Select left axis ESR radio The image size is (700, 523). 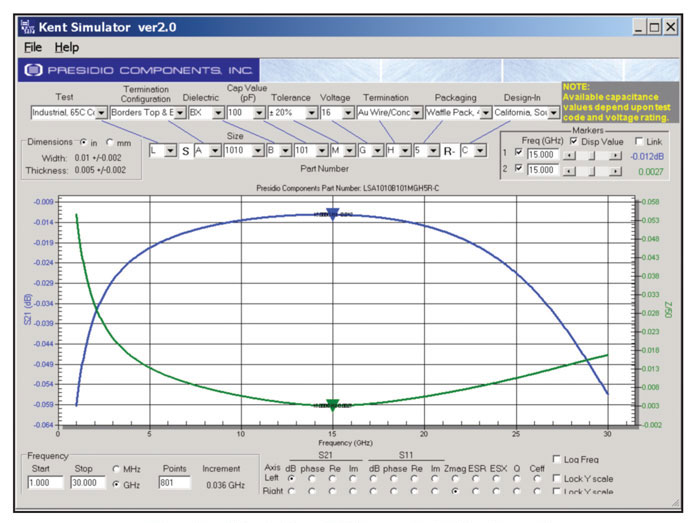(x=476, y=479)
